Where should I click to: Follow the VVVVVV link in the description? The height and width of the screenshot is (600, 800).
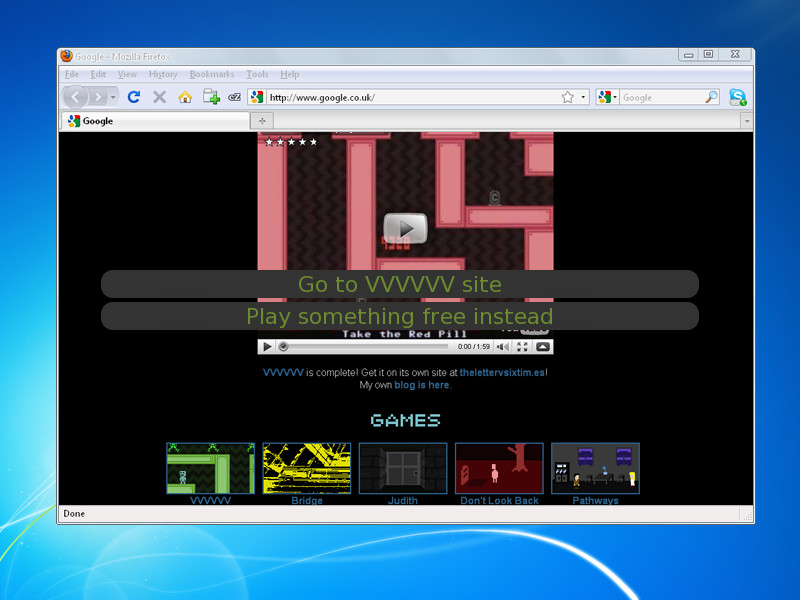283,372
